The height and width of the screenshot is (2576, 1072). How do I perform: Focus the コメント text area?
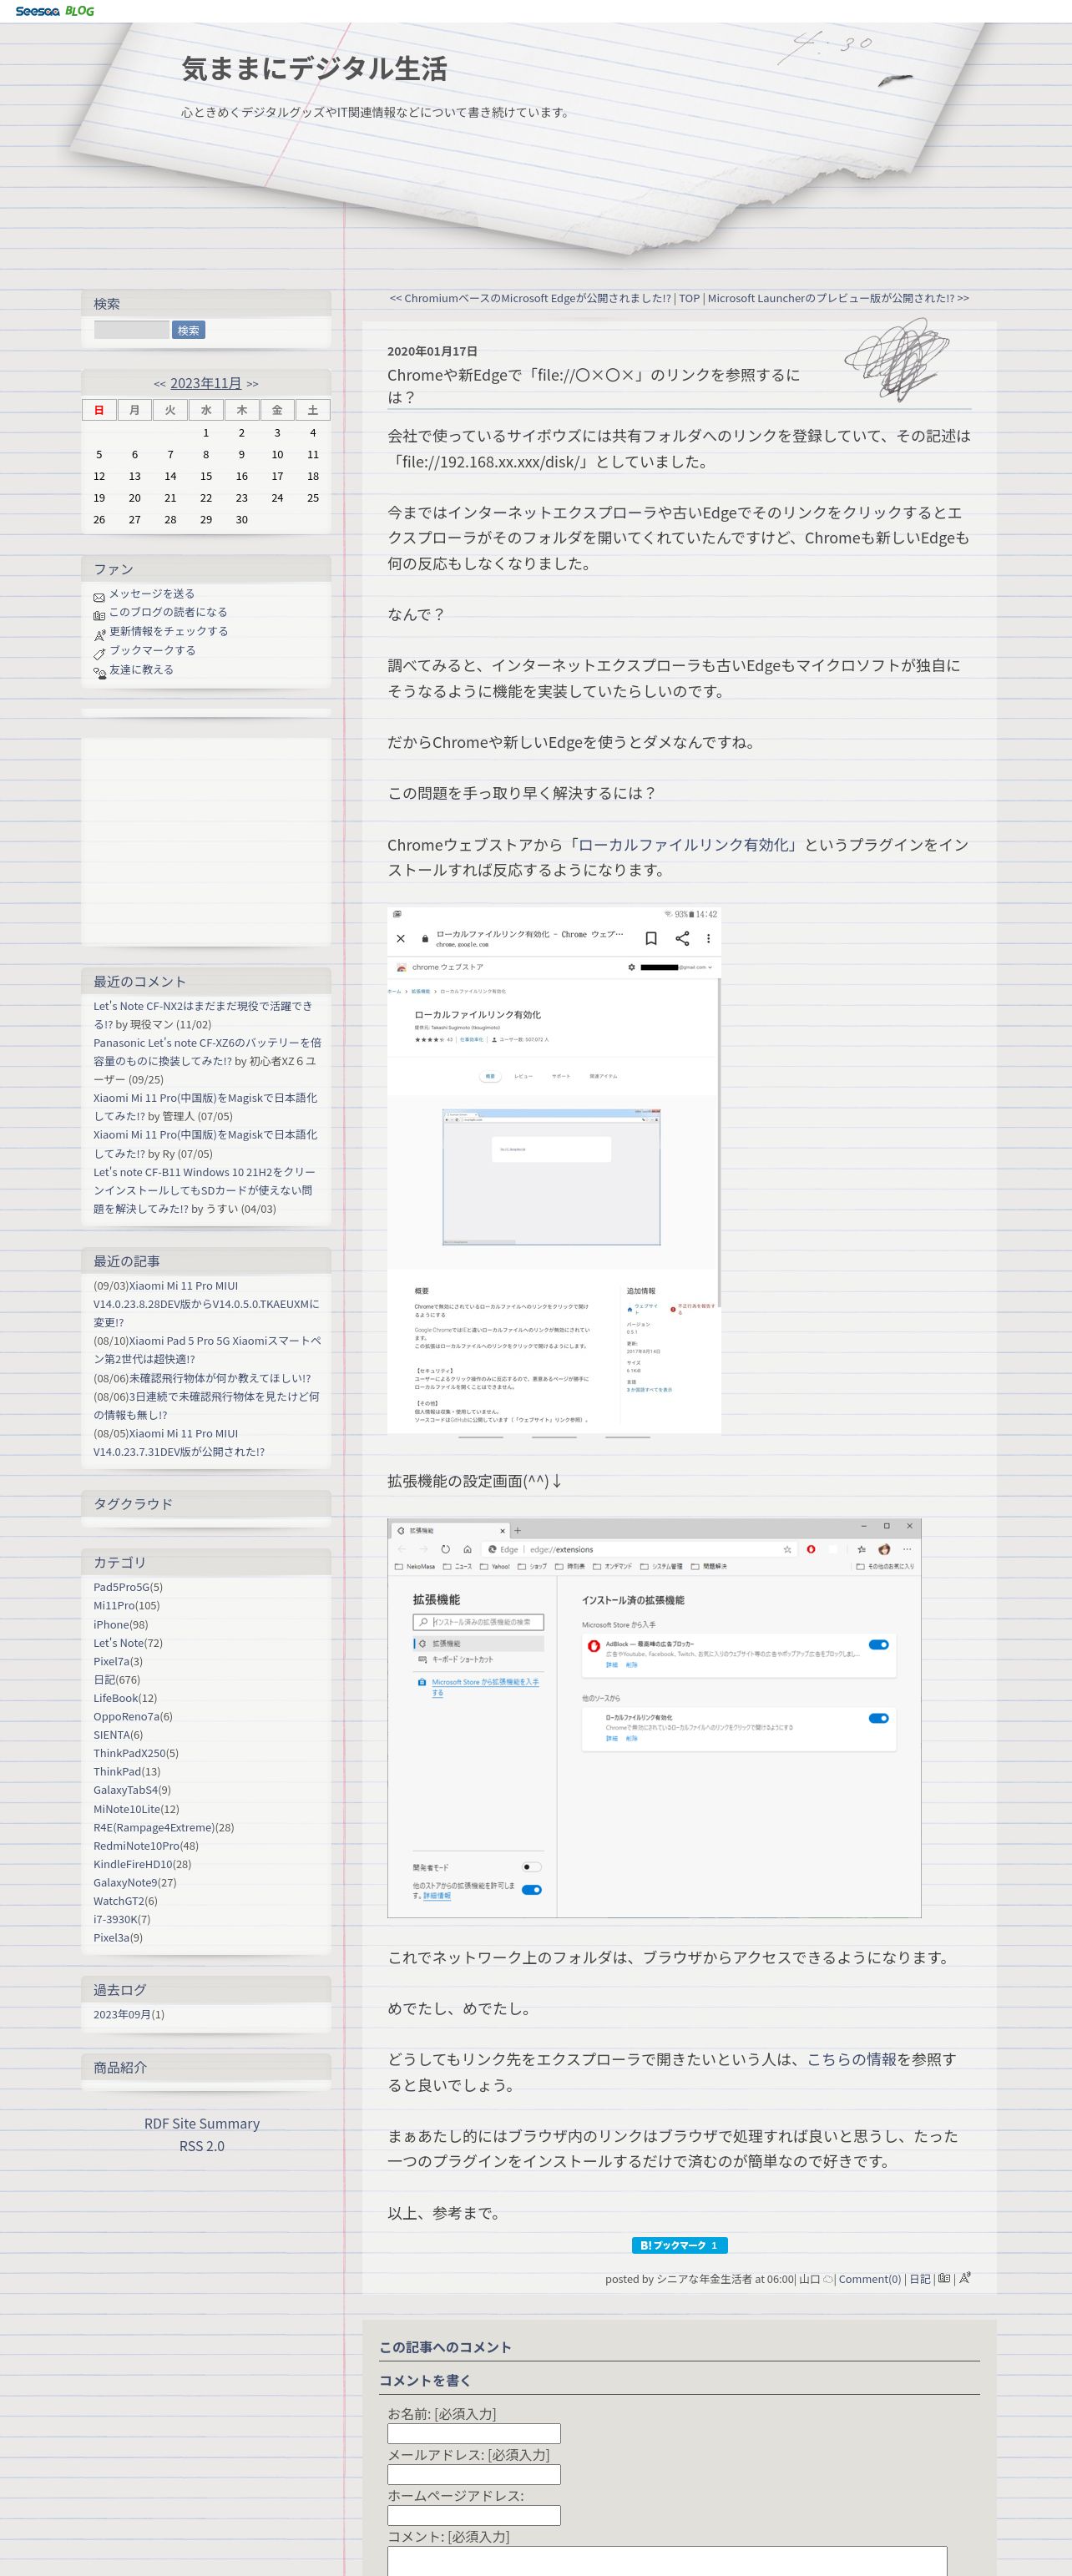(667, 2561)
